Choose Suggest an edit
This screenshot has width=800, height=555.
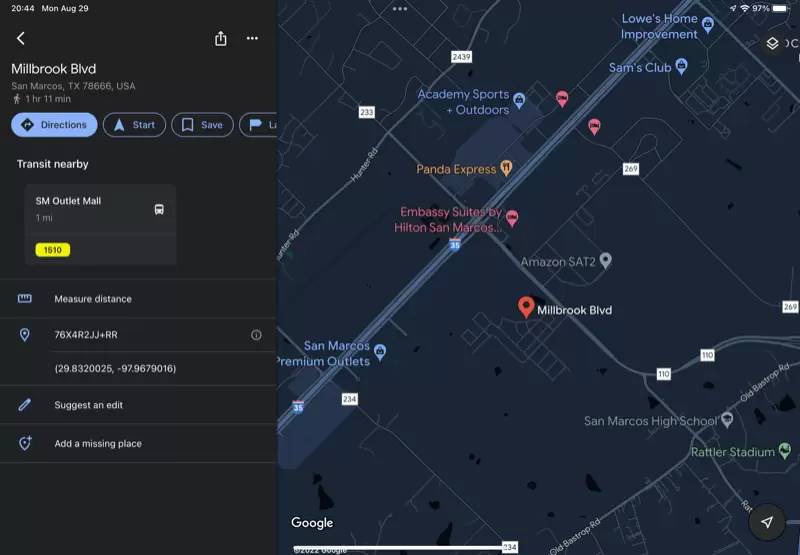138,405
